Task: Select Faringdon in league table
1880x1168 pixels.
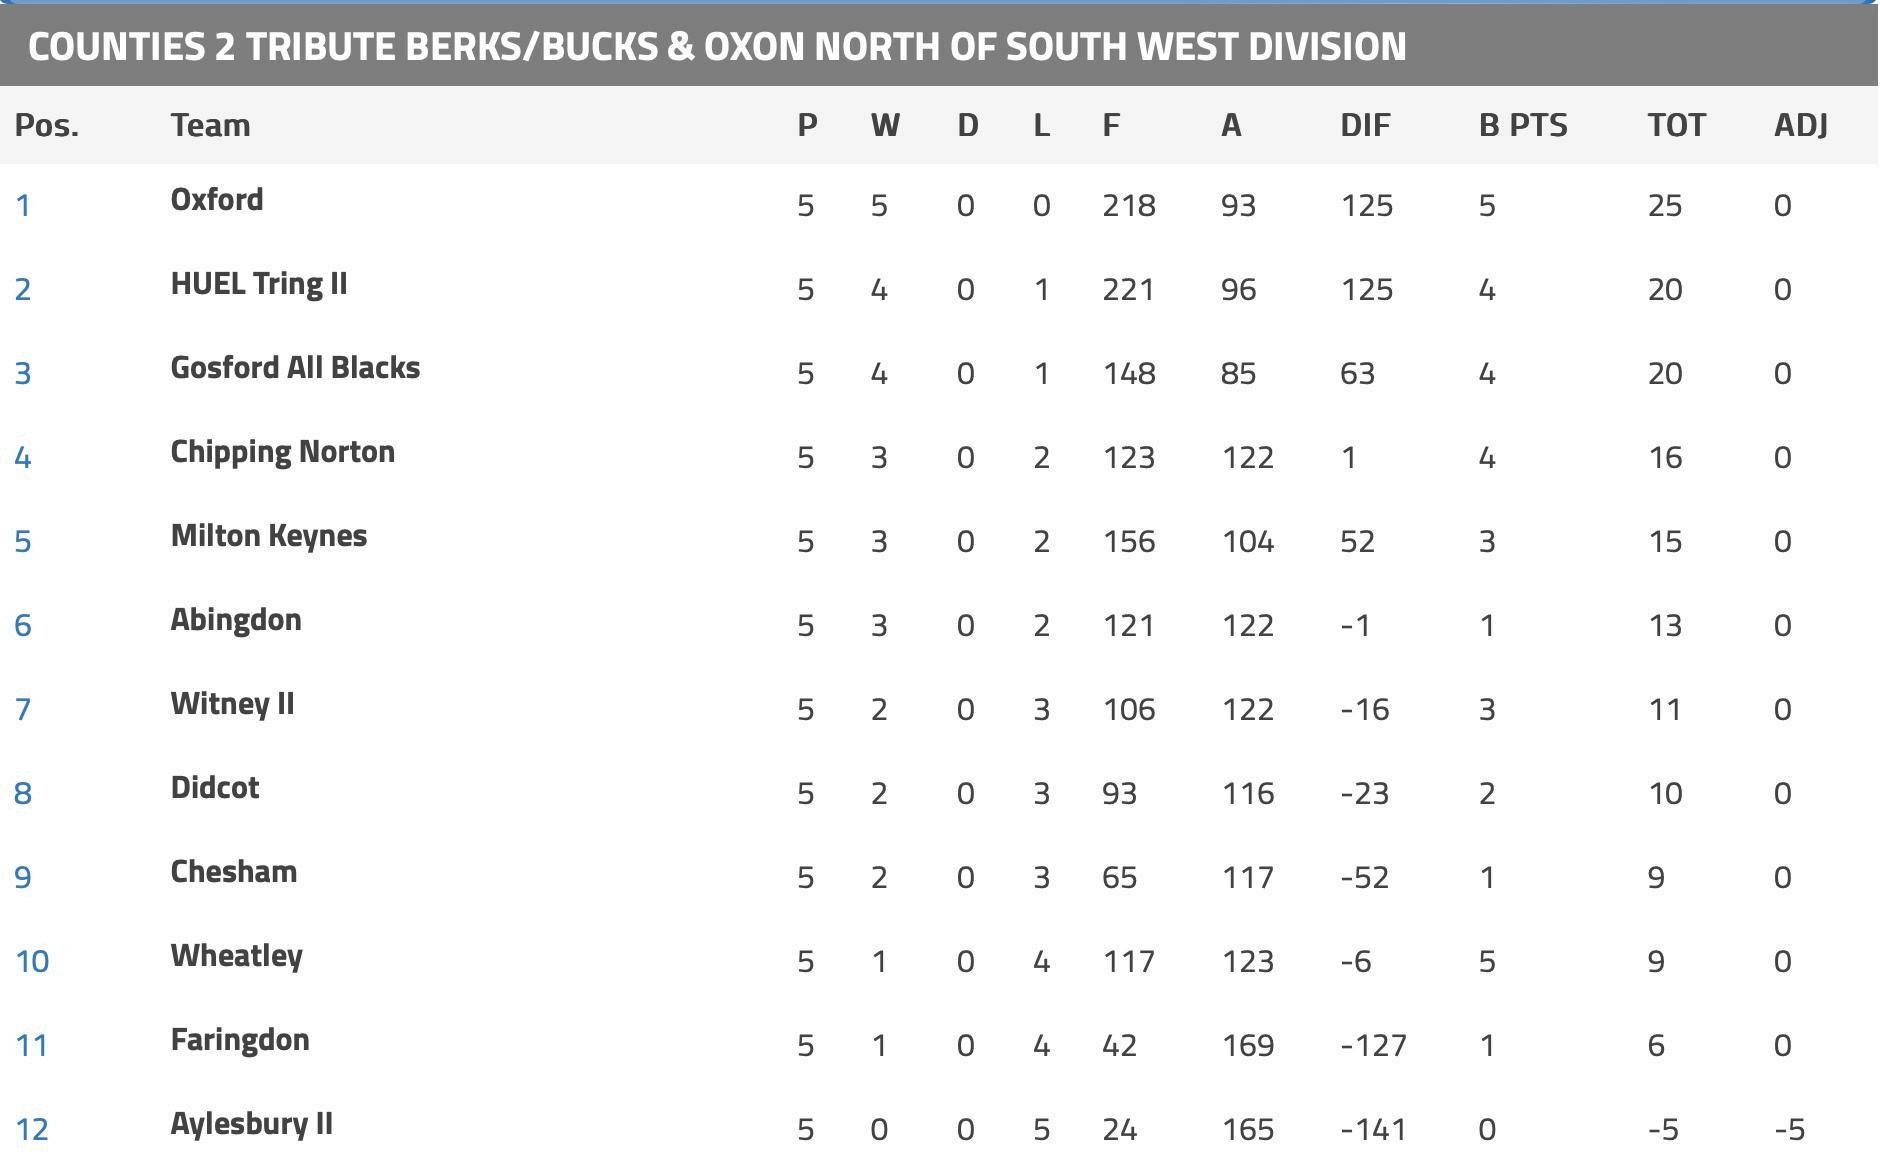Action: pyautogui.click(x=240, y=1040)
